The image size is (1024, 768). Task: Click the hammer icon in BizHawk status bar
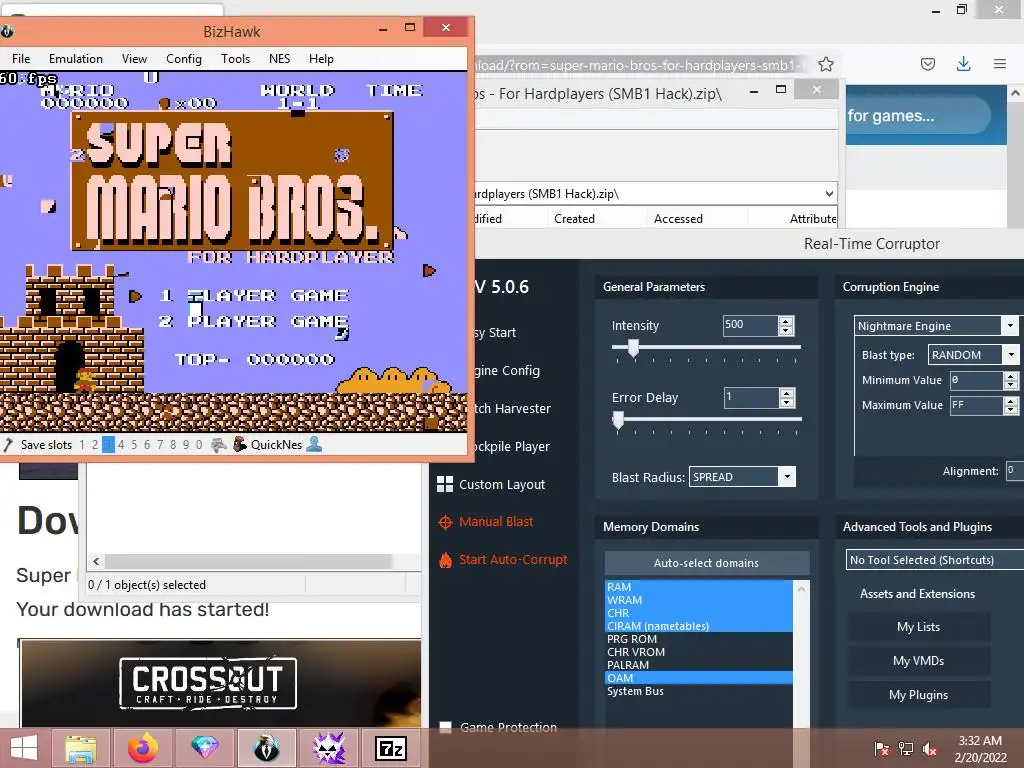[x=8, y=445]
